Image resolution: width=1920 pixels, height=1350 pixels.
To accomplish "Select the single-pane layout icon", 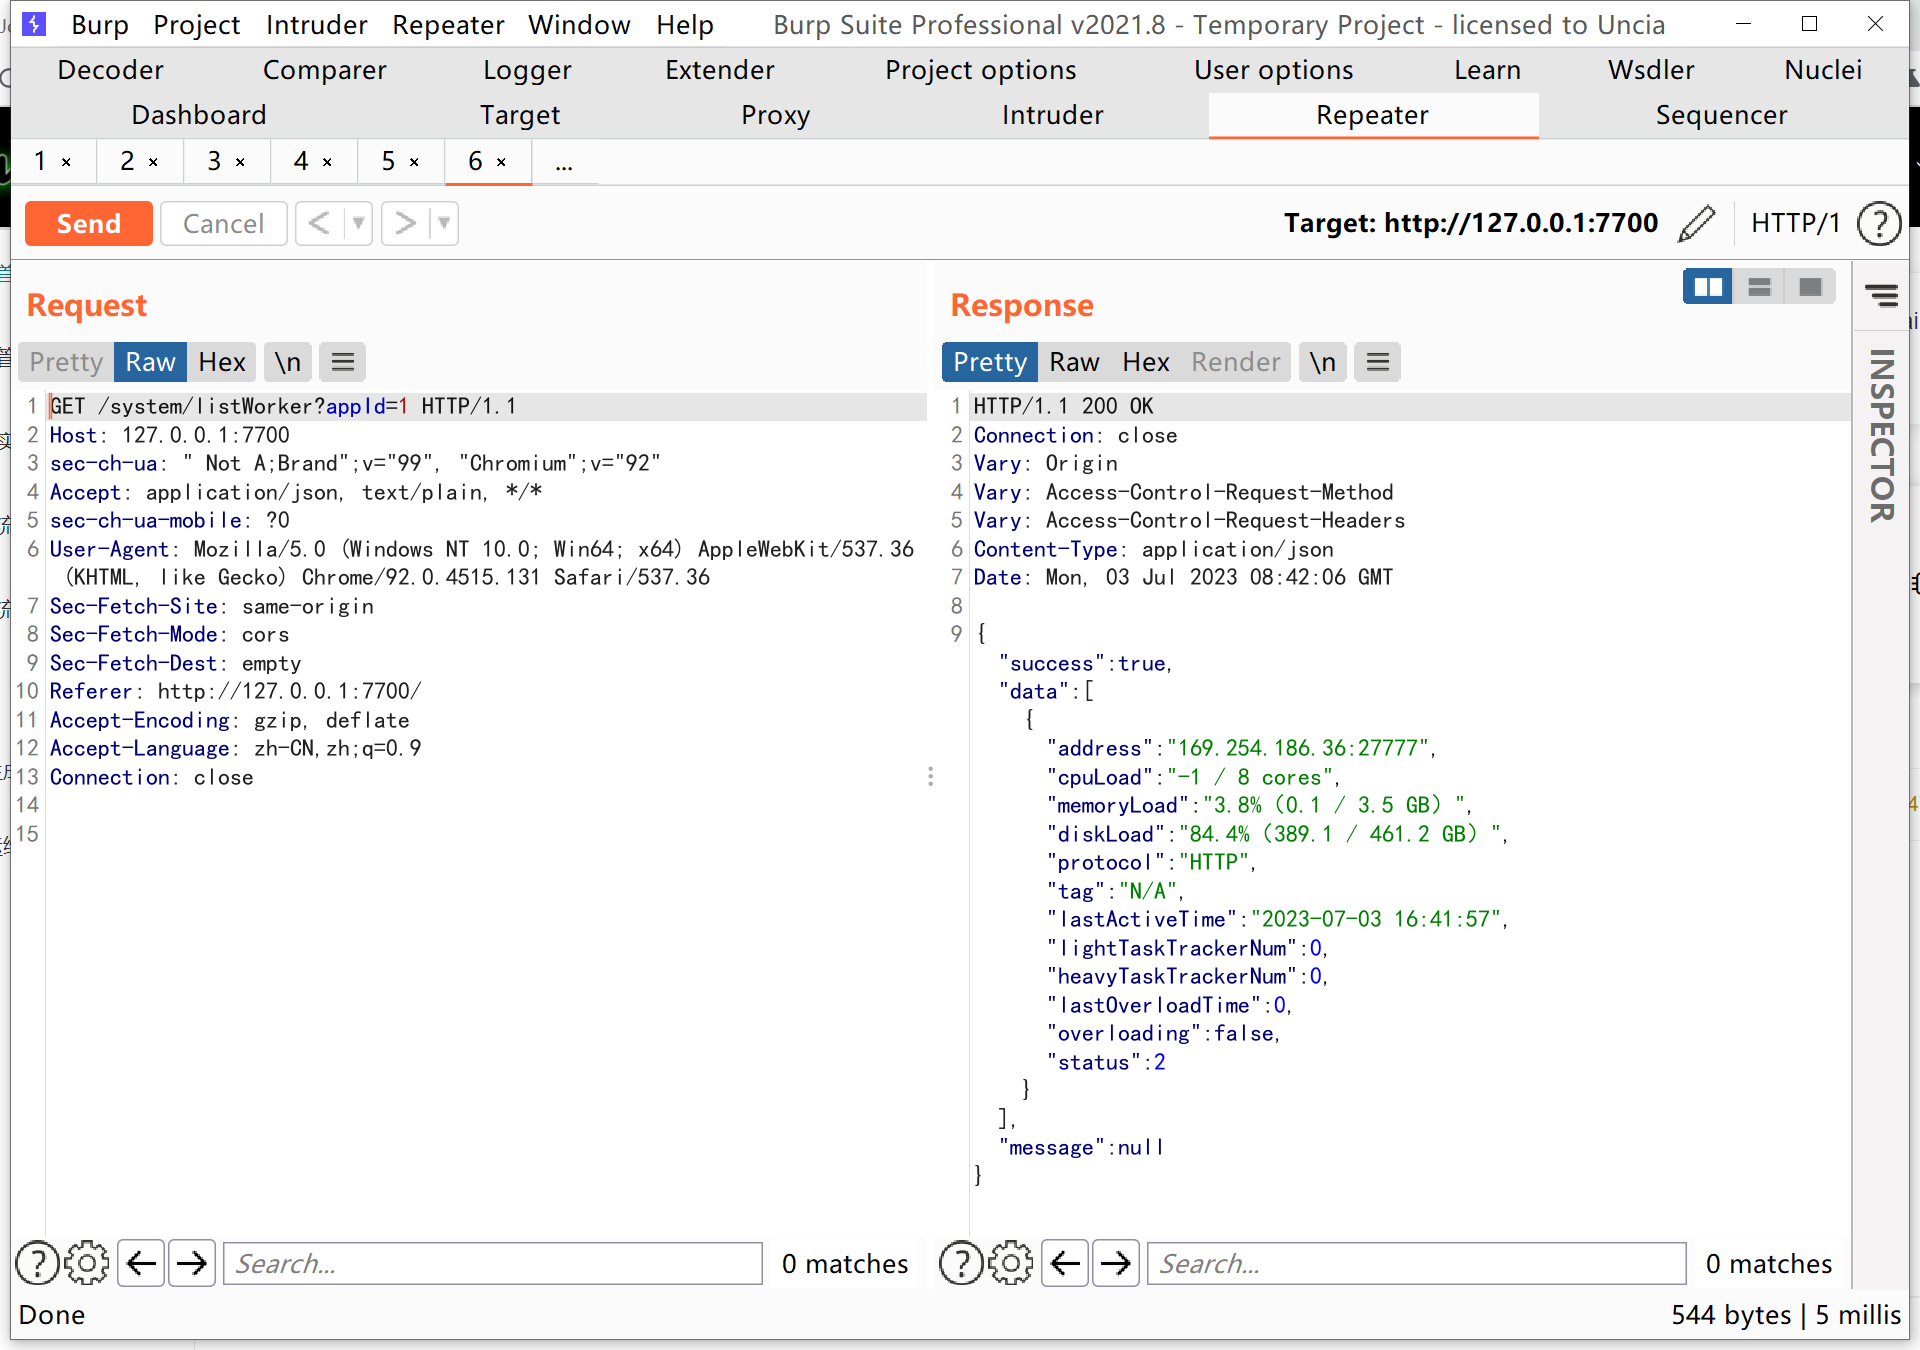I will point(1810,286).
